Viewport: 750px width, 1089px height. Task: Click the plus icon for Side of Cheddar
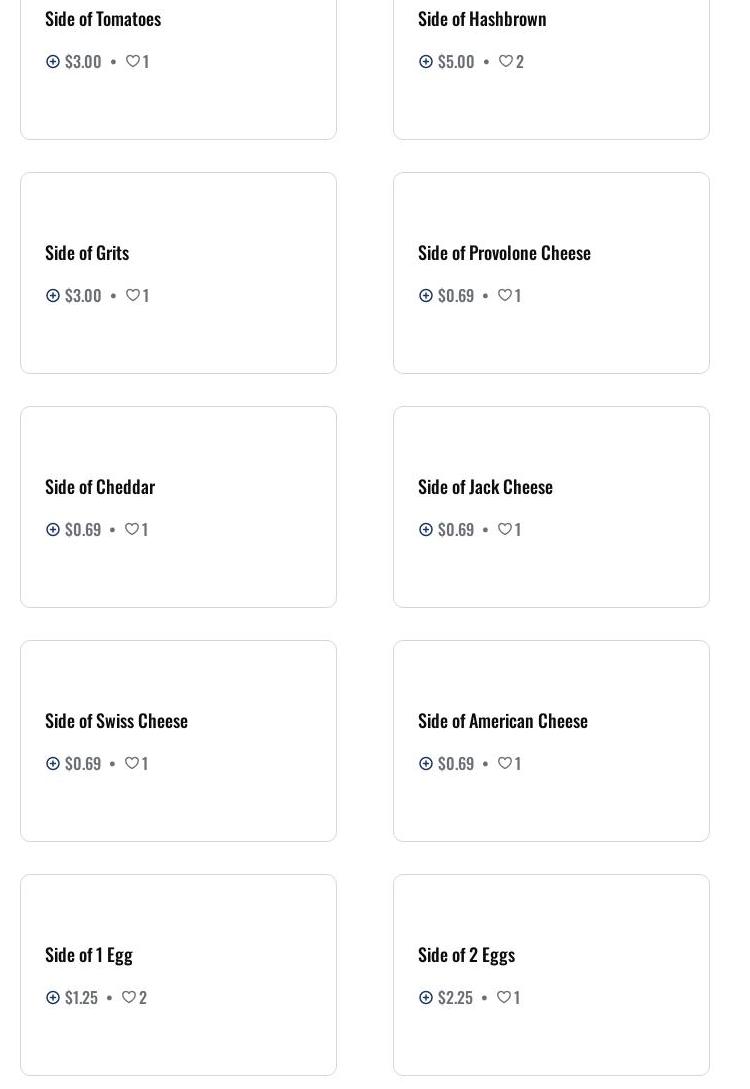click(x=53, y=529)
